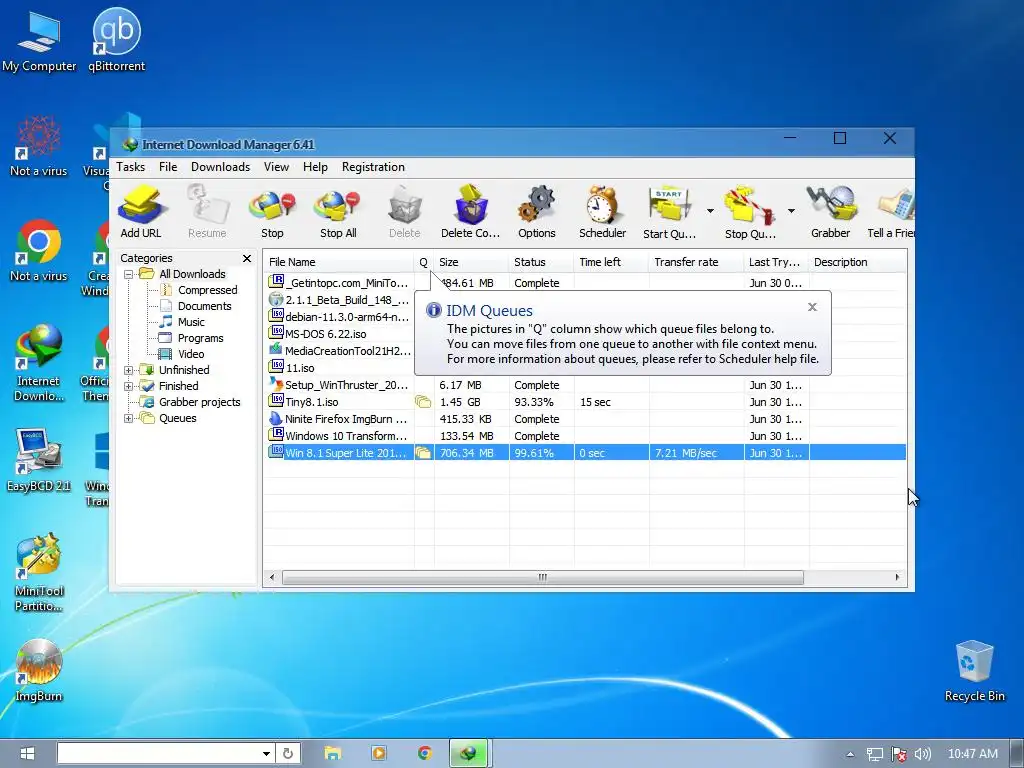Click the Delete Completed toolbar icon

tap(470, 212)
